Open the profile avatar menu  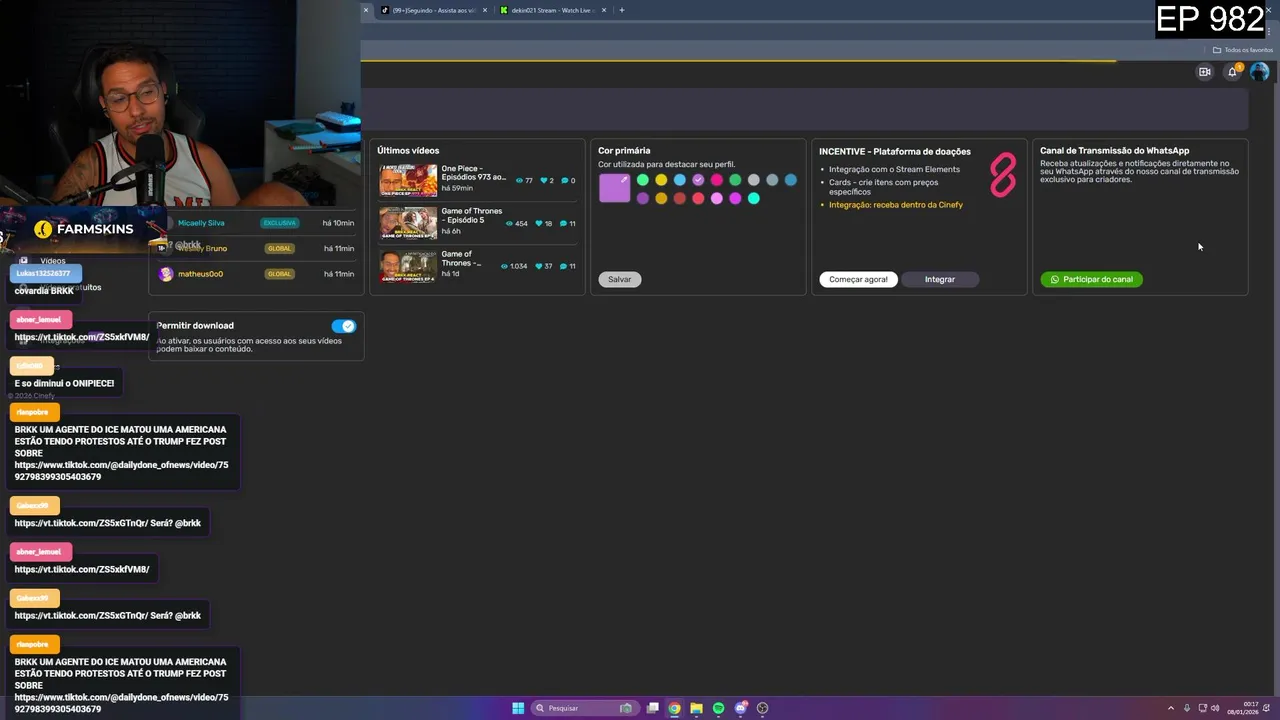click(x=1259, y=72)
